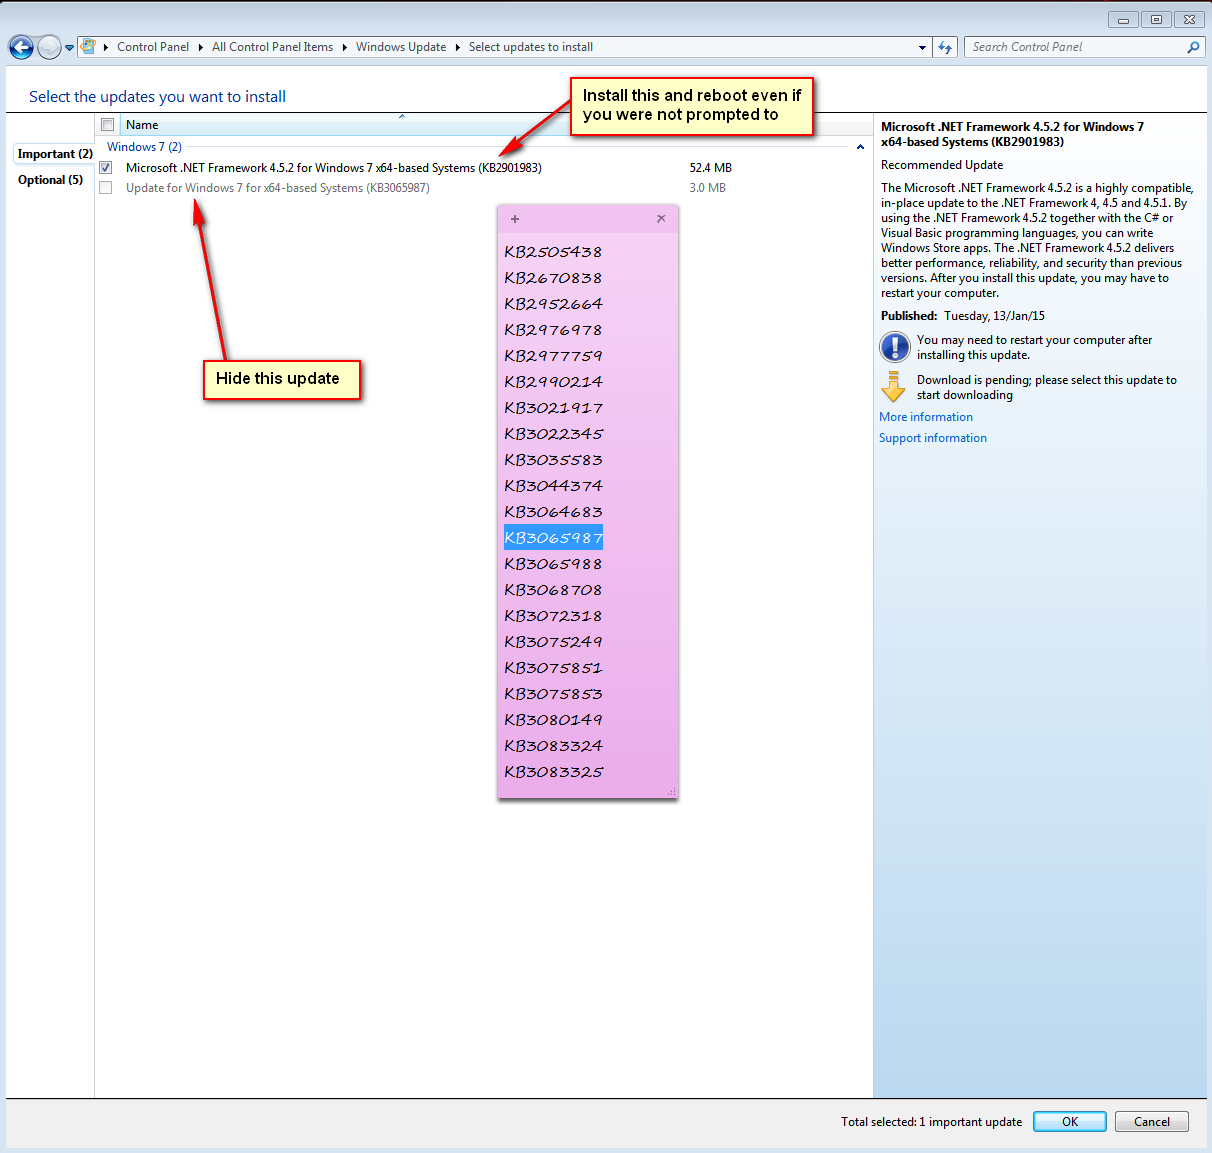
Task: Click the restart-required exclamation icon
Action: pos(894,347)
